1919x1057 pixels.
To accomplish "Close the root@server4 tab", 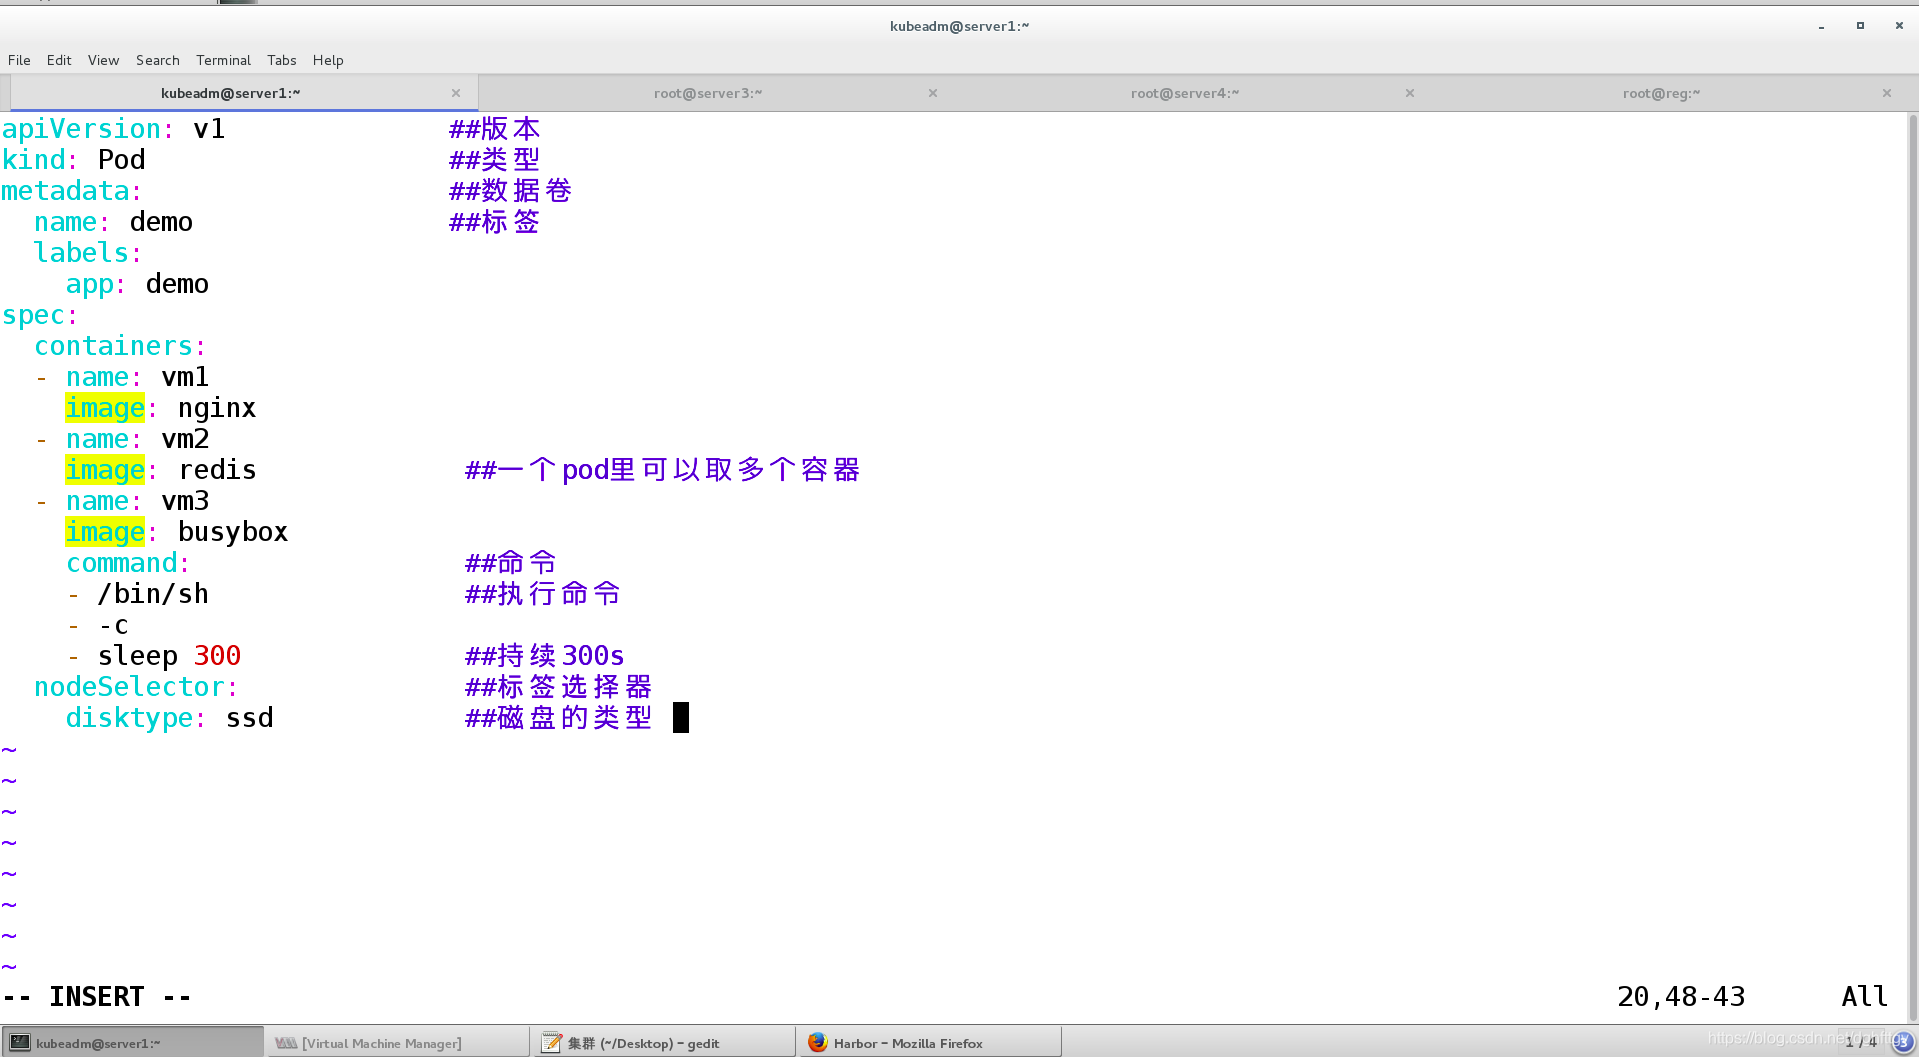I will point(1410,93).
